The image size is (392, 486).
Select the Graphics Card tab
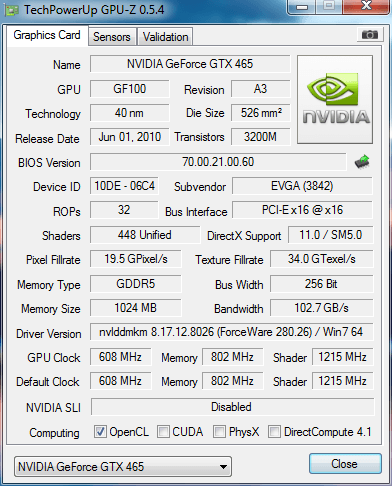[47, 35]
